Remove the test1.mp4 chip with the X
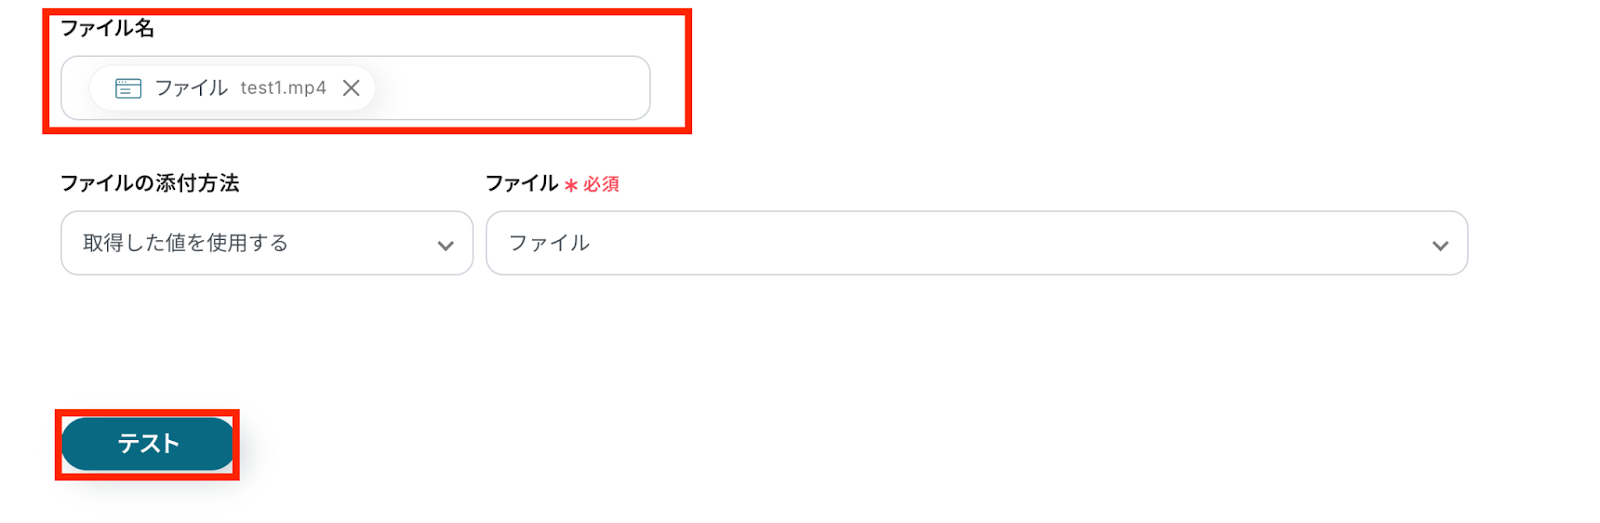 351,88
